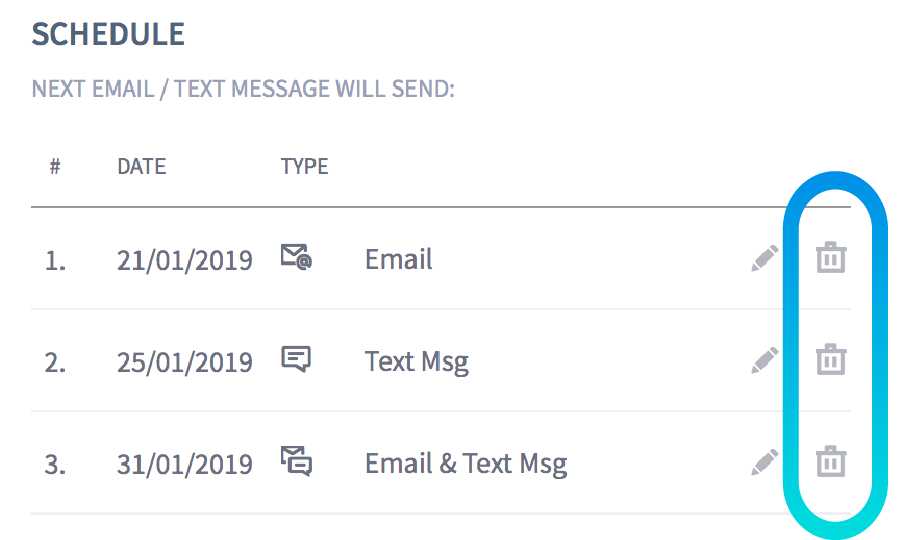The width and height of the screenshot is (922, 540).
Task: Select the date 31/01/2019
Action: click(x=184, y=464)
